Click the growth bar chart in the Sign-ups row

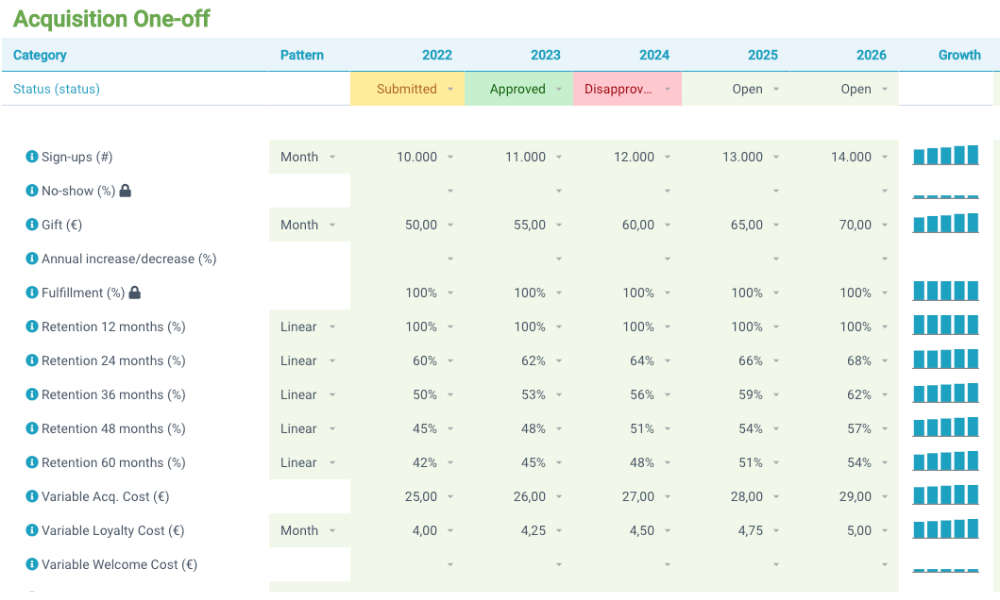[944, 155]
